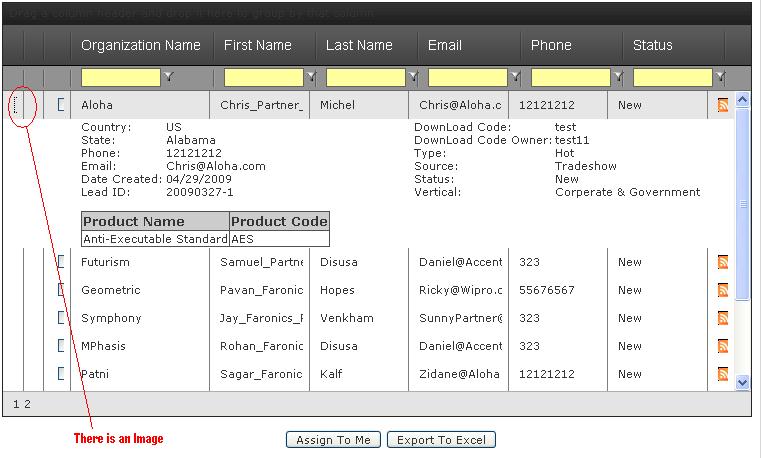This screenshot has height=458, width=761.
Task: Click the Lead ID value 20090327-1
Action: [199, 192]
